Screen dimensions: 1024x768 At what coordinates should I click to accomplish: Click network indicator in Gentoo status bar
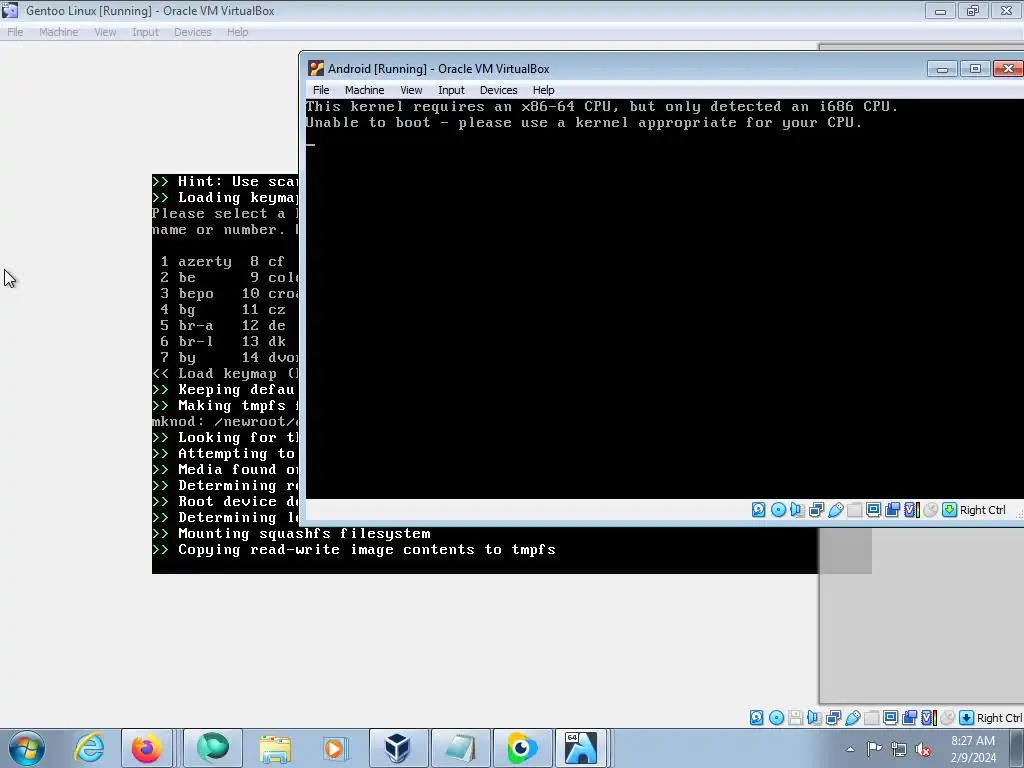pos(833,718)
